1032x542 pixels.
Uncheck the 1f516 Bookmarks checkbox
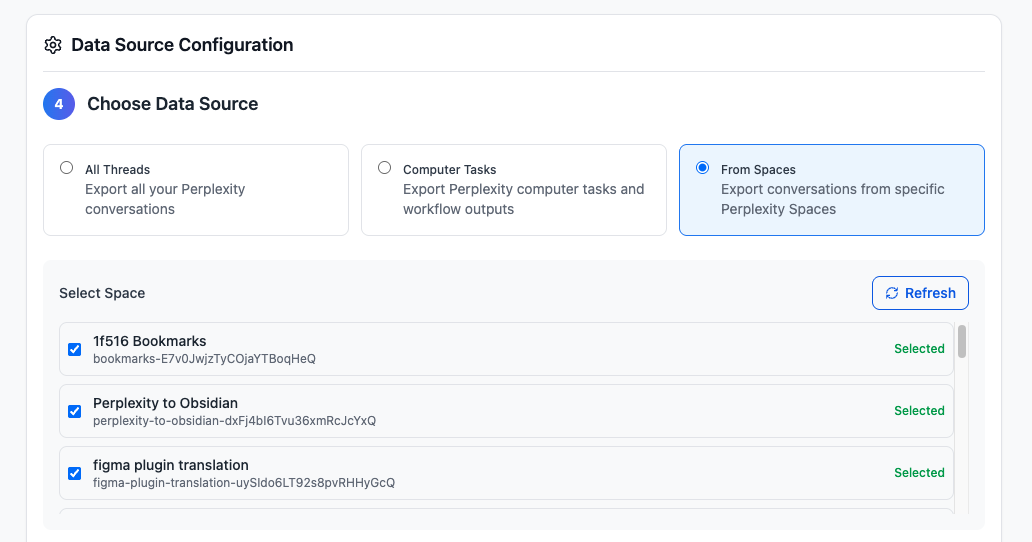point(74,349)
